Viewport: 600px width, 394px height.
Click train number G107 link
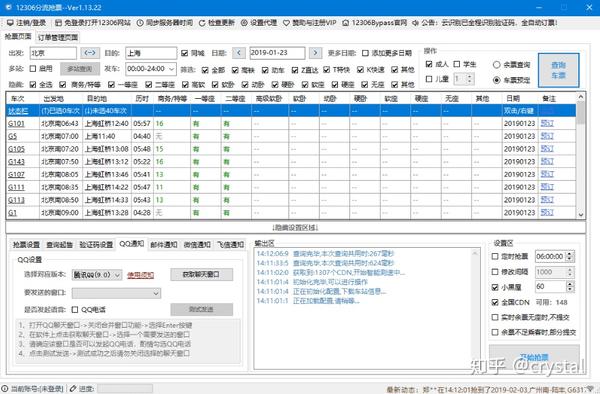(x=16, y=174)
